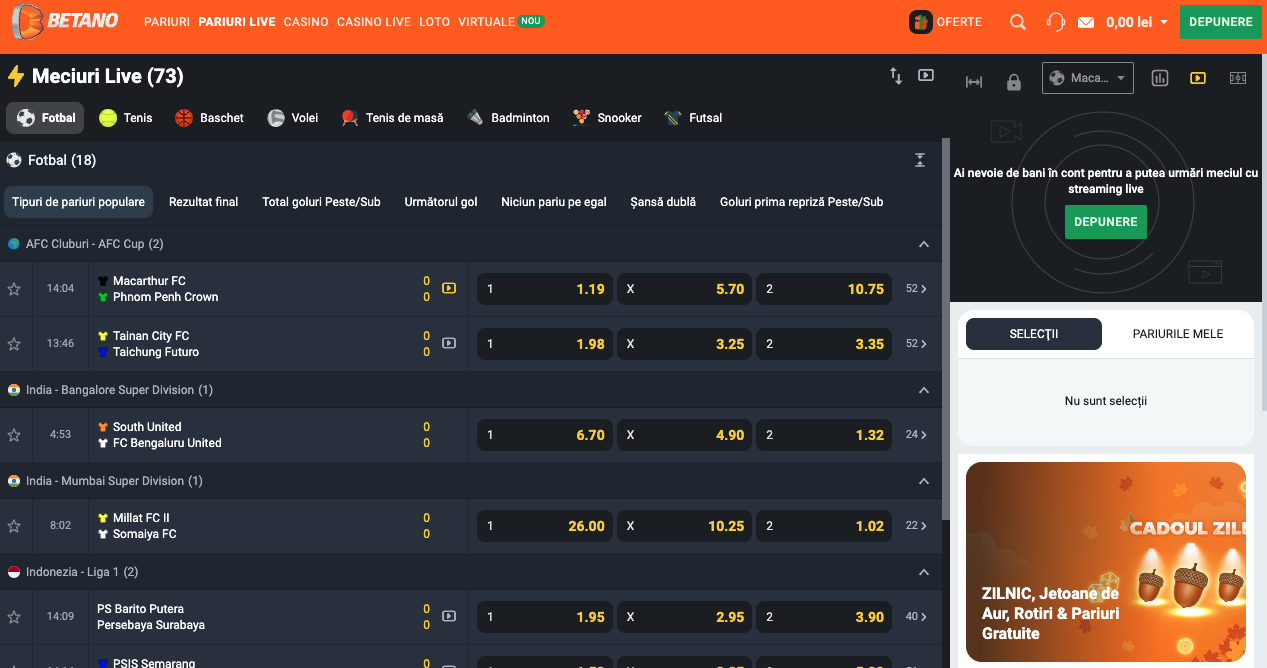1267x668 pixels.
Task: Open the CASINO menu item
Action: 306,22
